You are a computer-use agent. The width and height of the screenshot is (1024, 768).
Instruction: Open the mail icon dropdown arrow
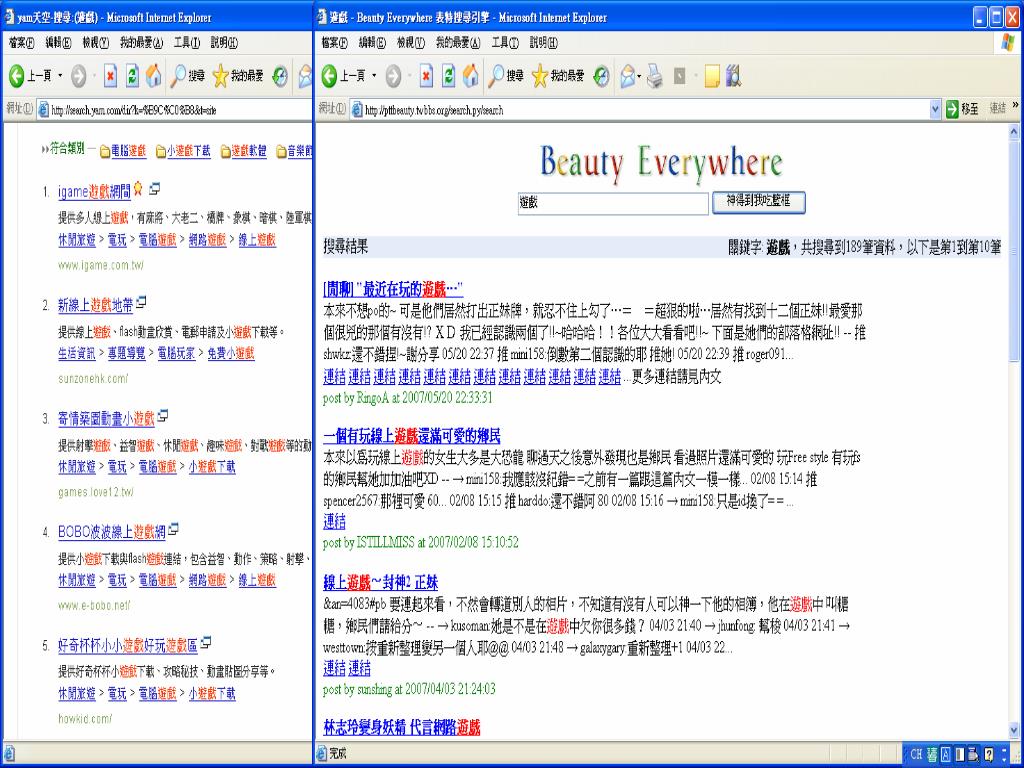tap(639, 77)
